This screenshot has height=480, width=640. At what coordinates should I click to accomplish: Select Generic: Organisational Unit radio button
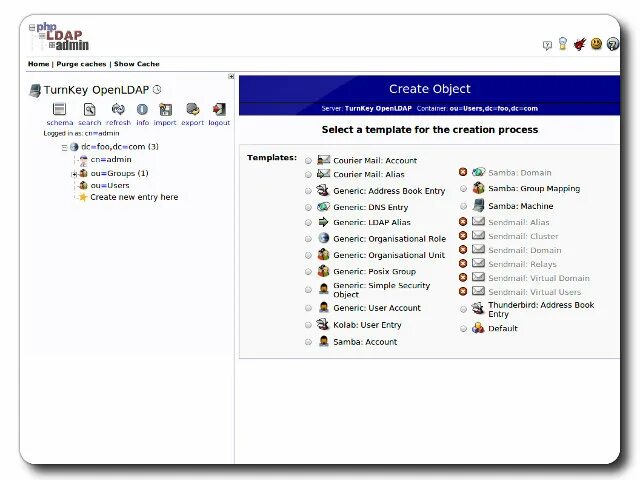pyautogui.click(x=308, y=256)
